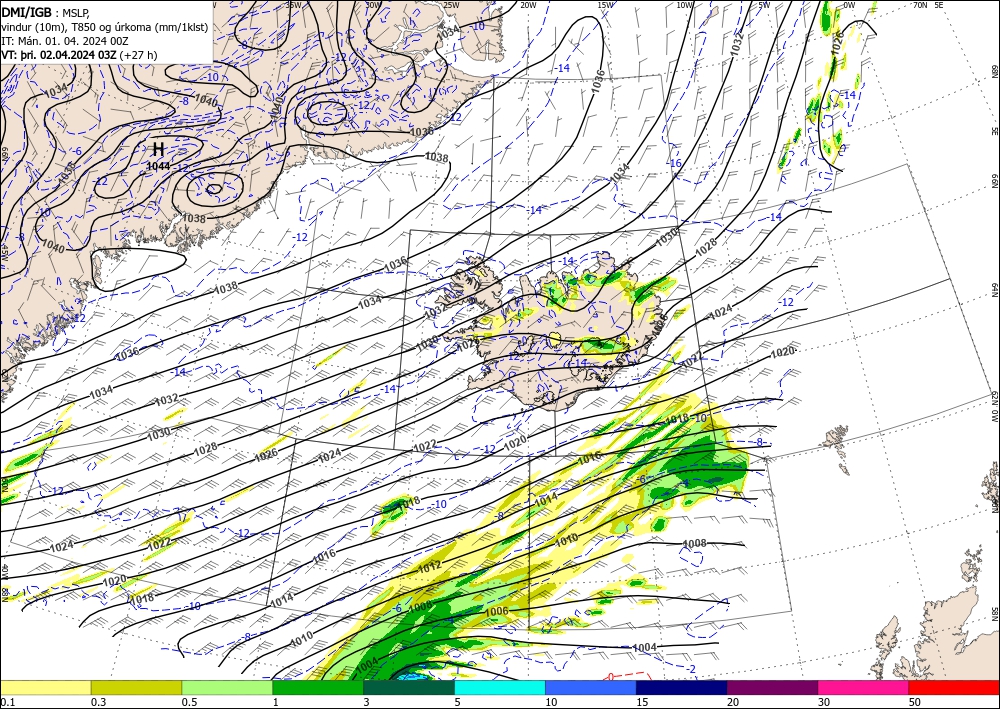Pick the navy 15 mm legend swatch
Screen dimensions: 1000x709
click(682, 687)
